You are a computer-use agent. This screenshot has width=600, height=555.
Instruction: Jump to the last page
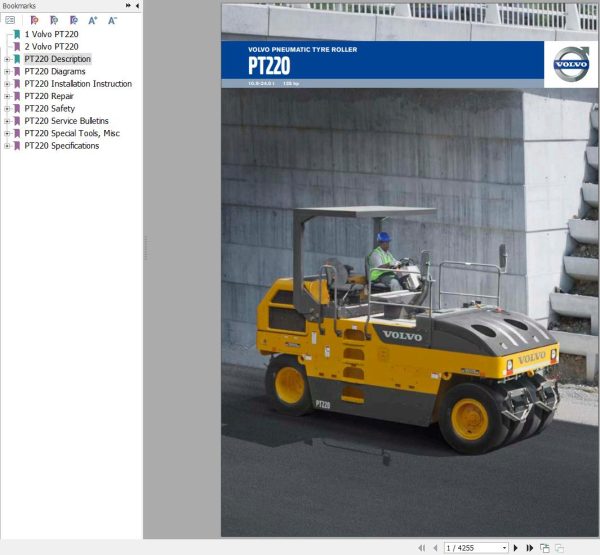pos(530,548)
